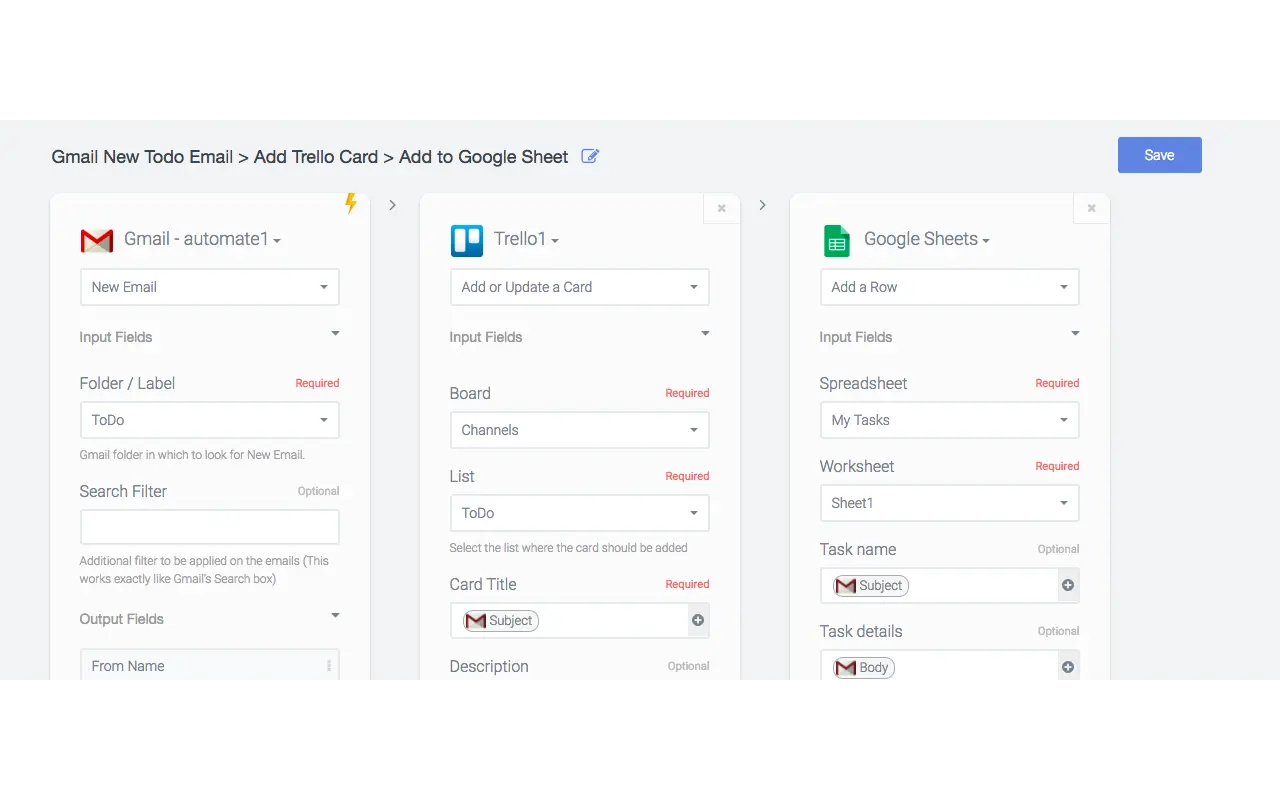Screen dimensions: 1280x800
Task: Expand the Output Fields section on the Gmail card
Action: coord(335,615)
